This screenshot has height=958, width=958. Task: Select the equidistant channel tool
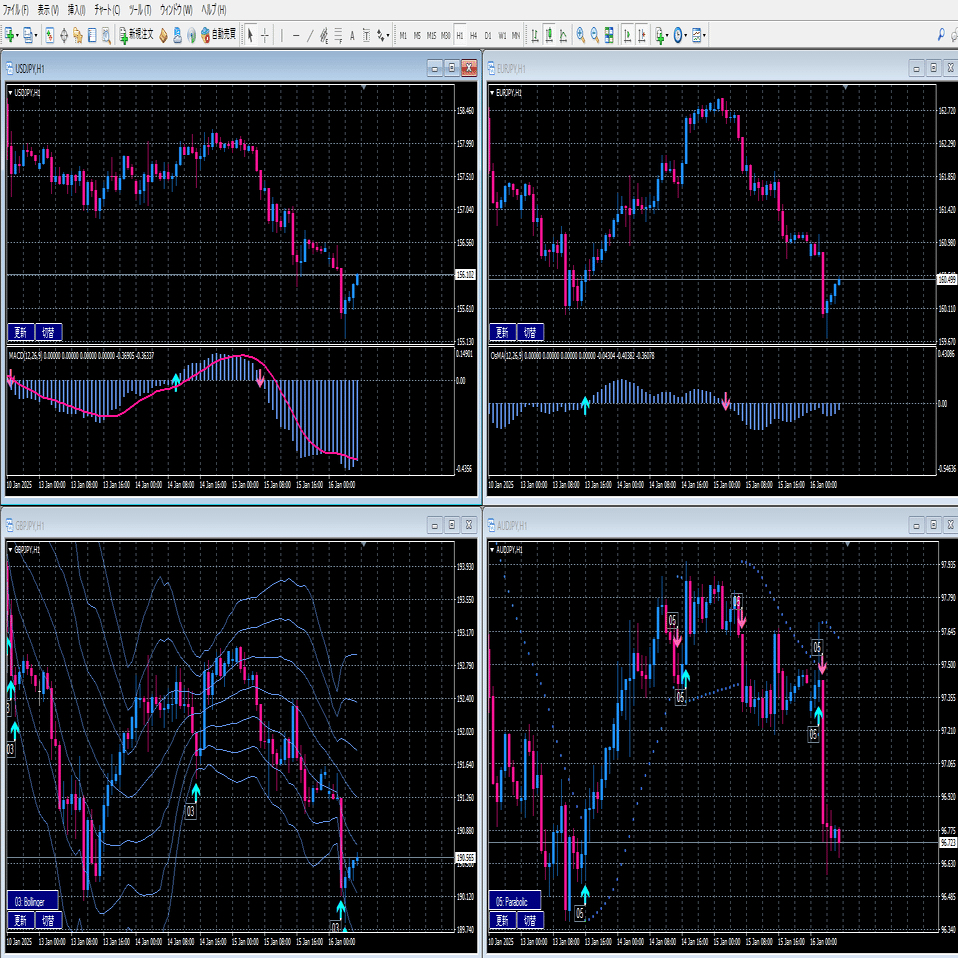click(324, 35)
